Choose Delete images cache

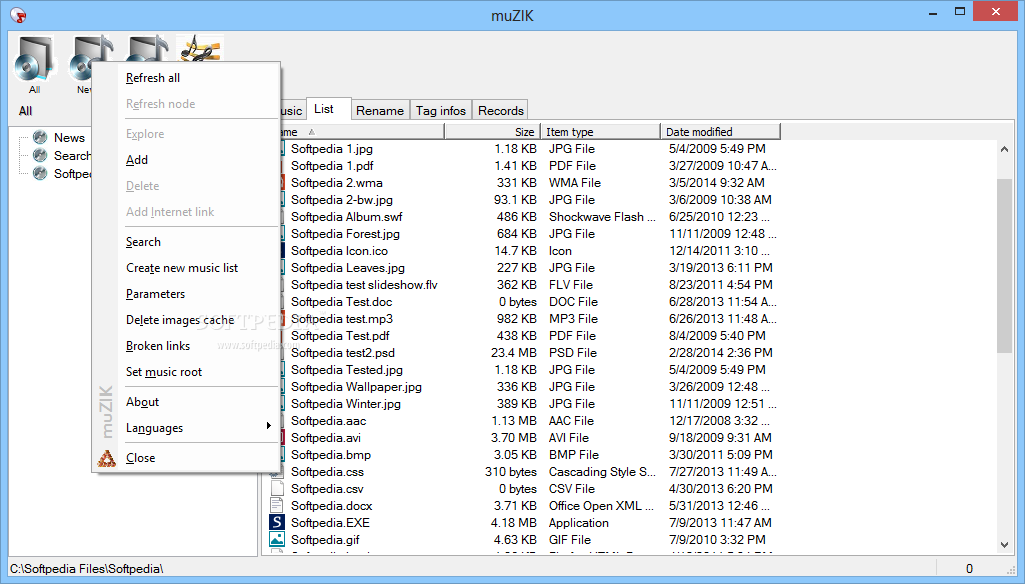pos(180,320)
